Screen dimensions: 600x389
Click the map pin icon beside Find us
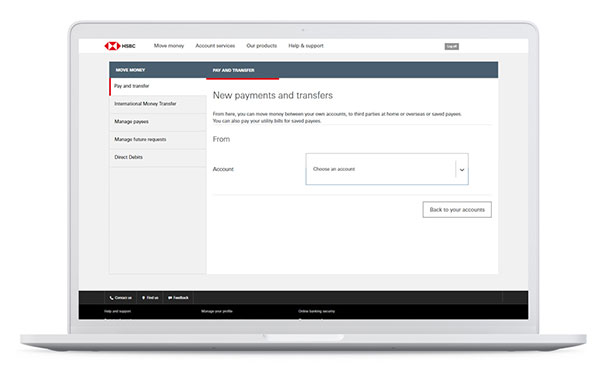(143, 298)
